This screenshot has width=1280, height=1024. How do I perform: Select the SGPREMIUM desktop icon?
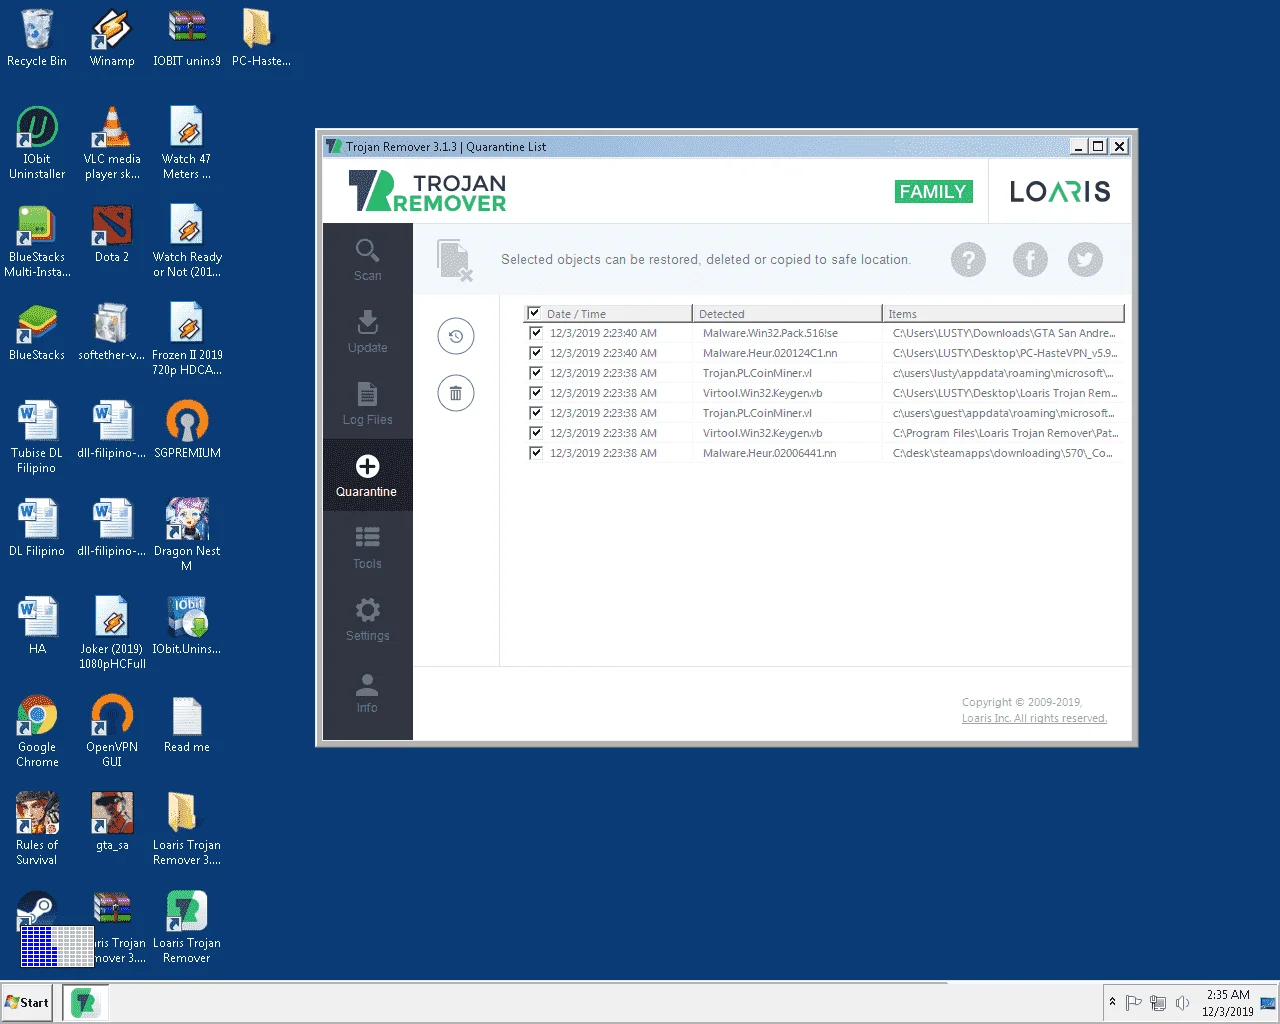(187, 430)
